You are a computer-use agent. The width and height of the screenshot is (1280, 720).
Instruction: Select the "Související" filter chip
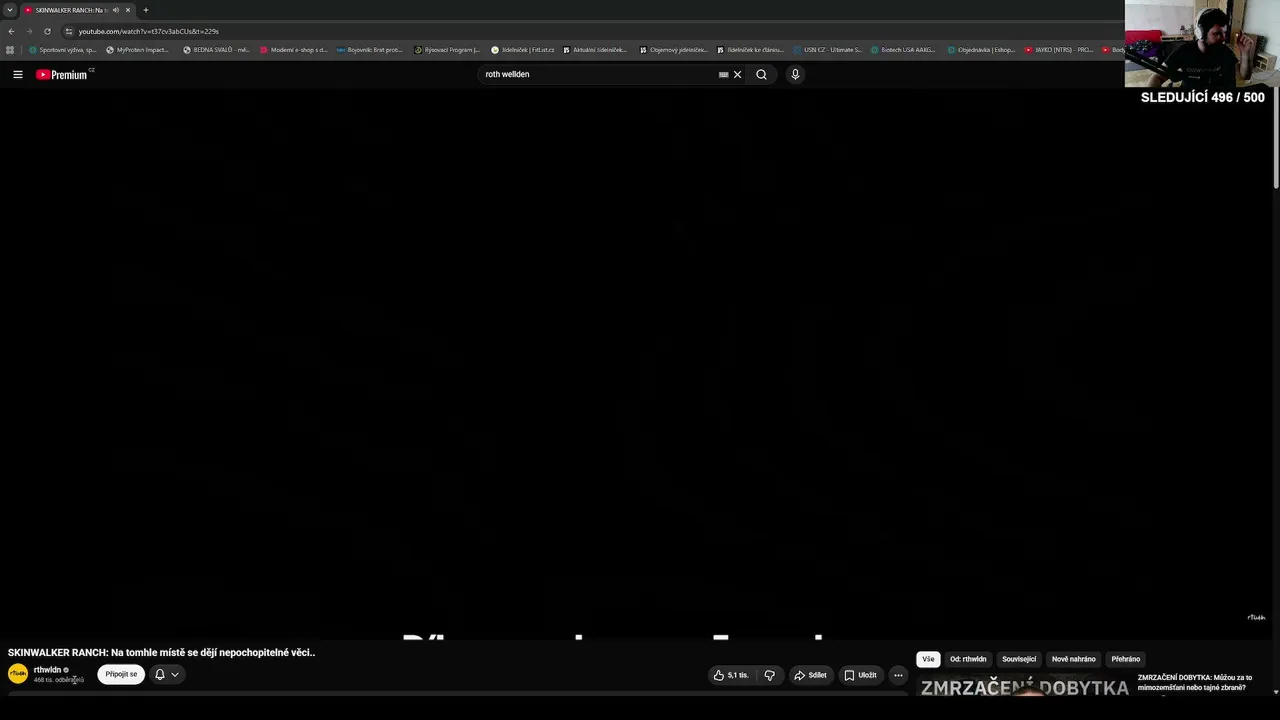point(1019,659)
